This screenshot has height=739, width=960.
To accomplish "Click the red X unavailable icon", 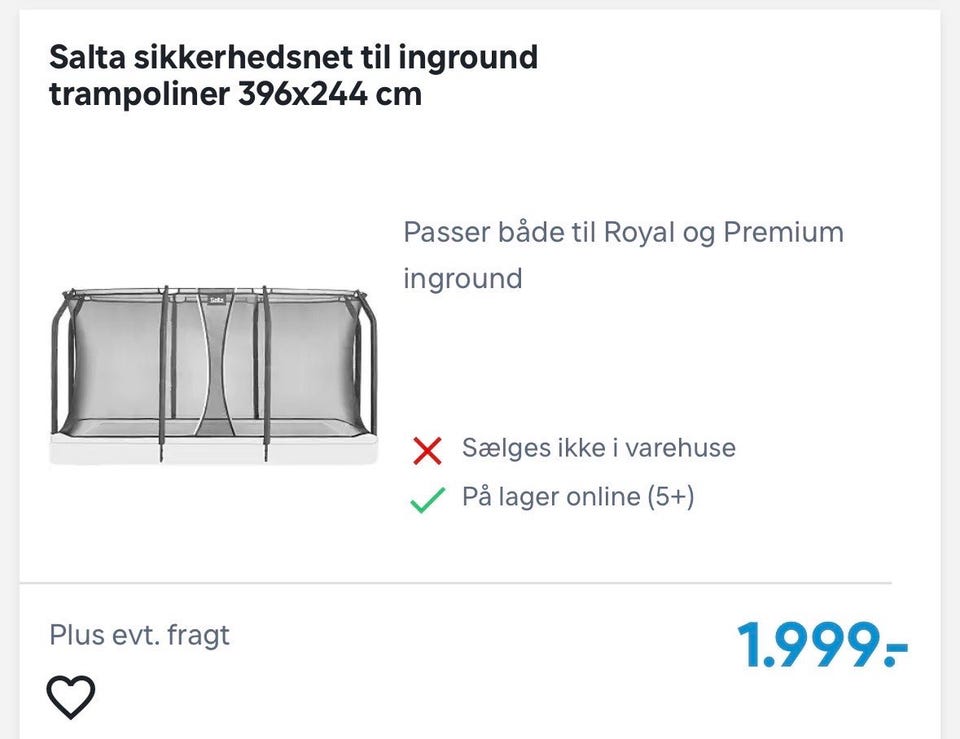I will 427,451.
